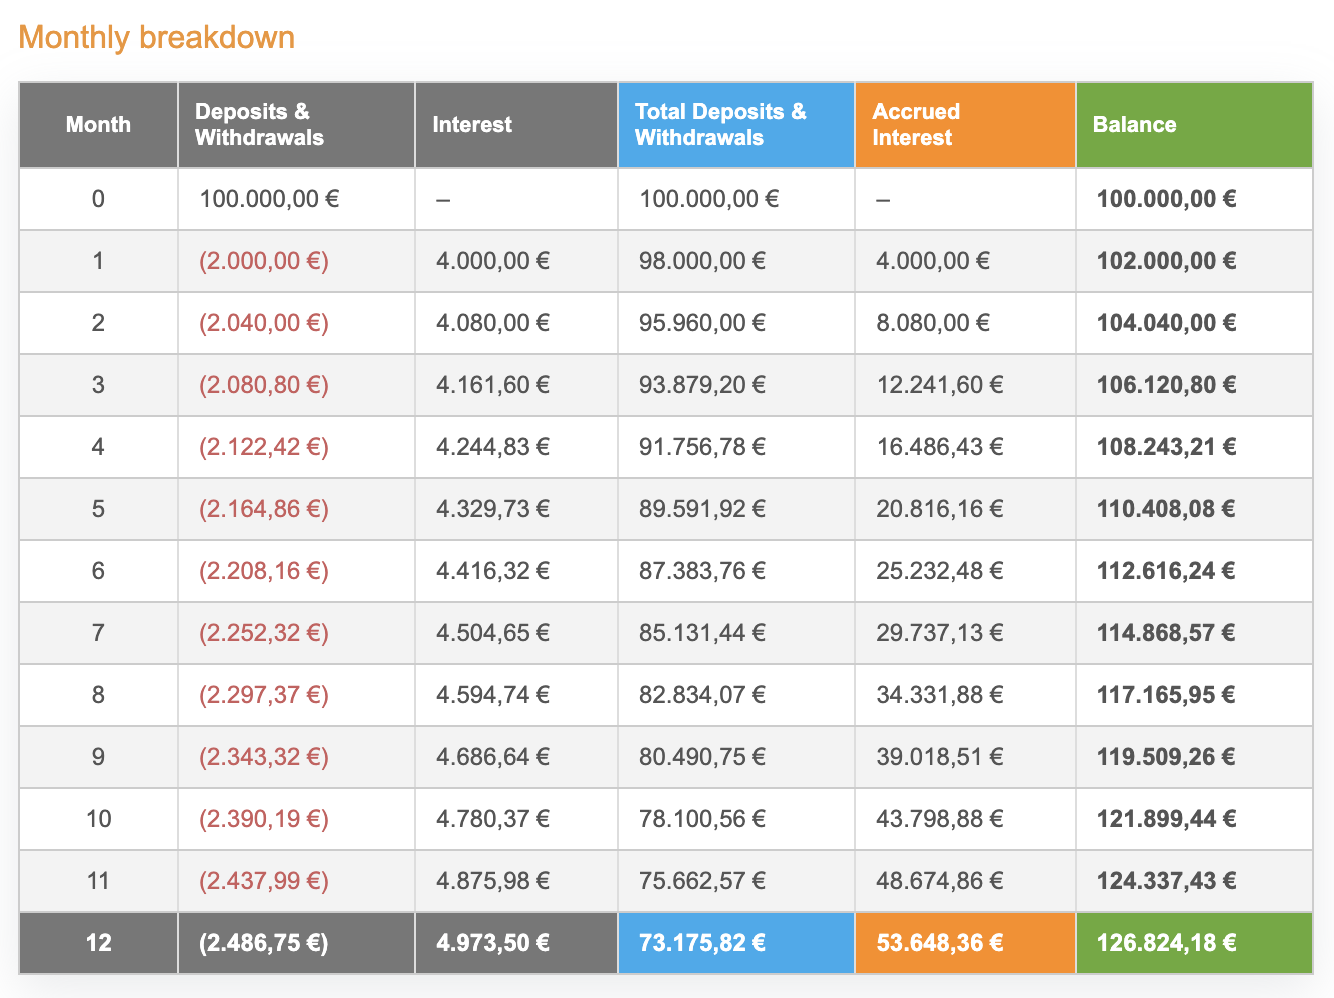Click blue Total Deposits & Withdrawals header
1334x998 pixels.
coord(720,125)
